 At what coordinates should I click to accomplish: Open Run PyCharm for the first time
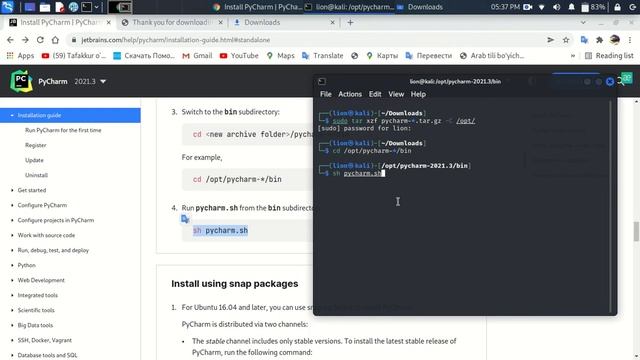(x=63, y=130)
